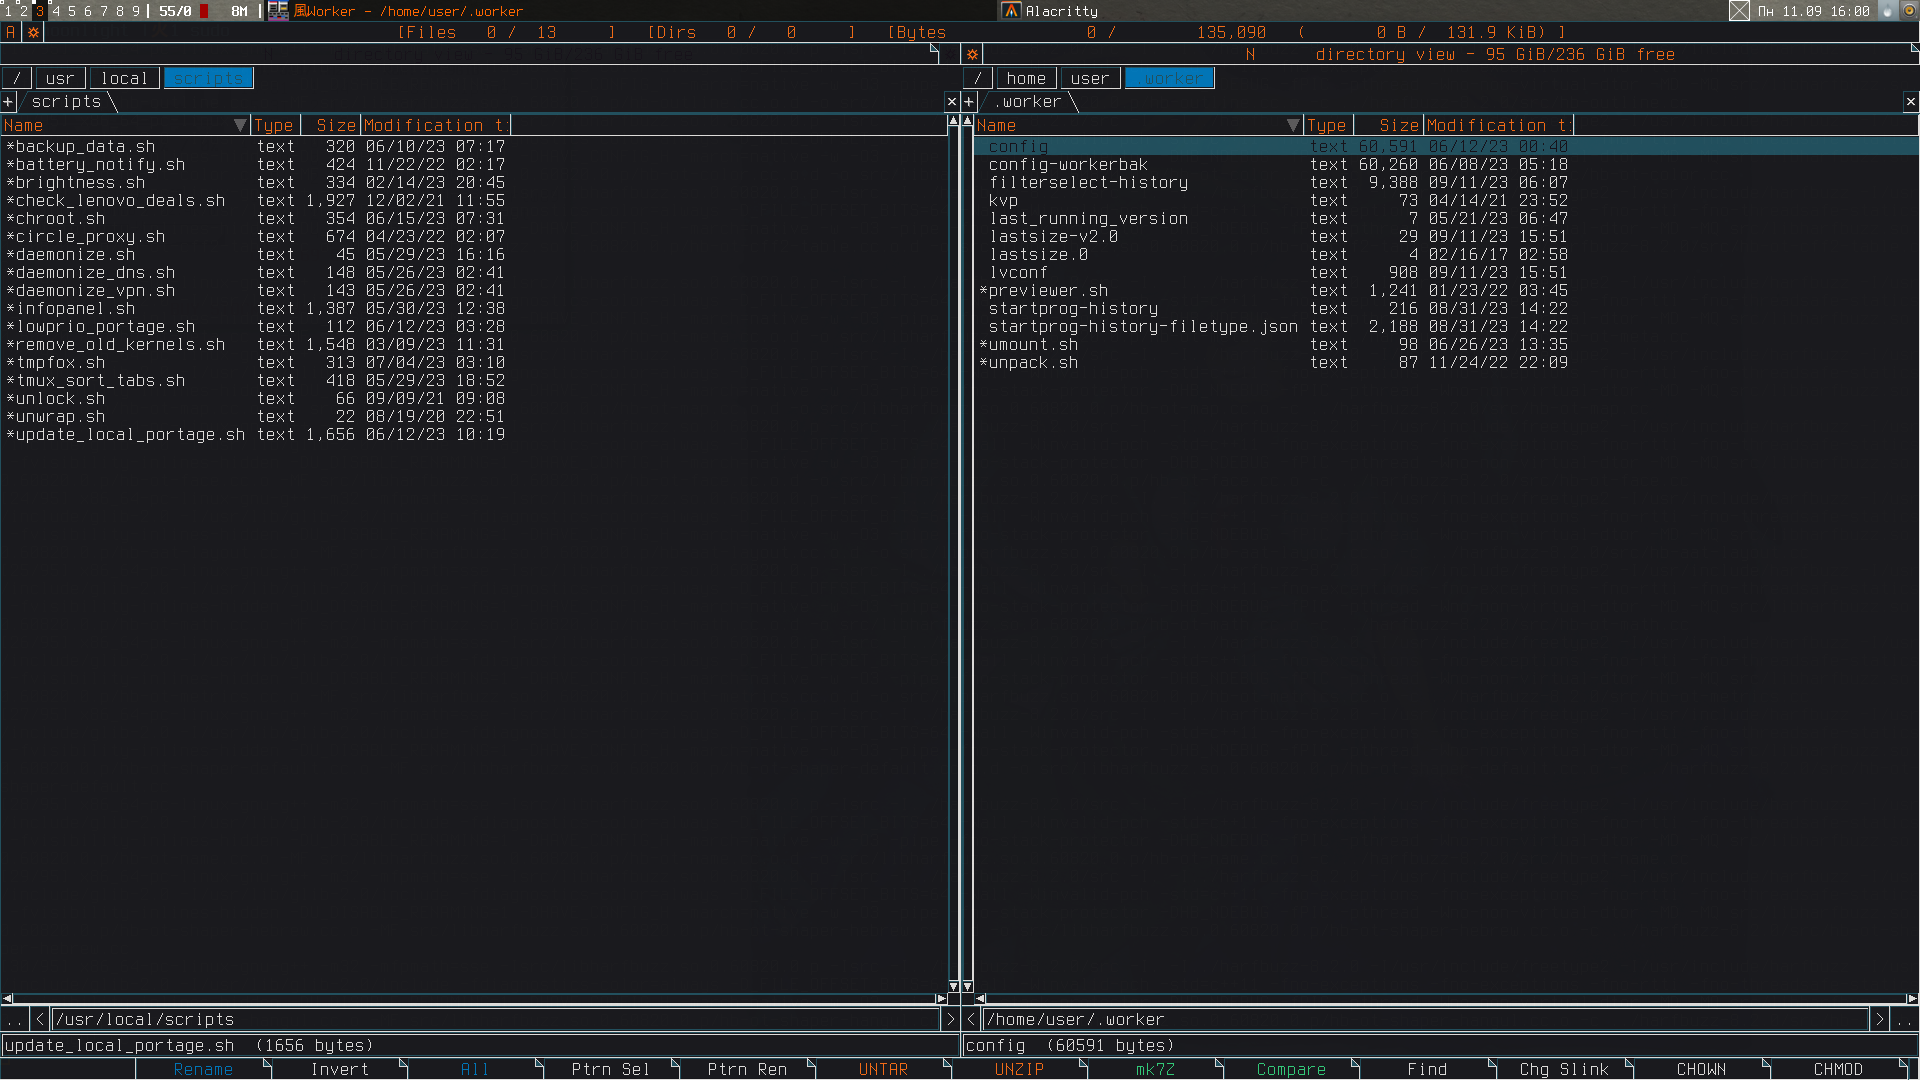This screenshot has width=1920, height=1080.
Task: Select config-workerbak in the right panel
Action: coord(1446,165)
